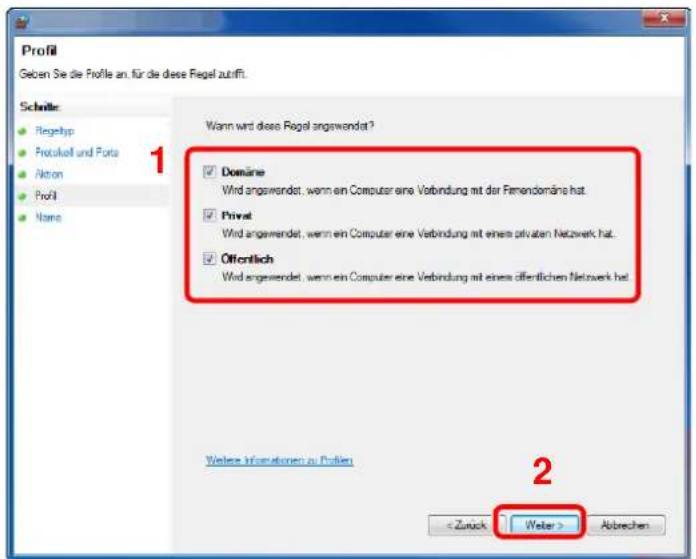Viewport: 696px width, 559px height.
Task: Click the Privat network description text
Action: (419, 234)
